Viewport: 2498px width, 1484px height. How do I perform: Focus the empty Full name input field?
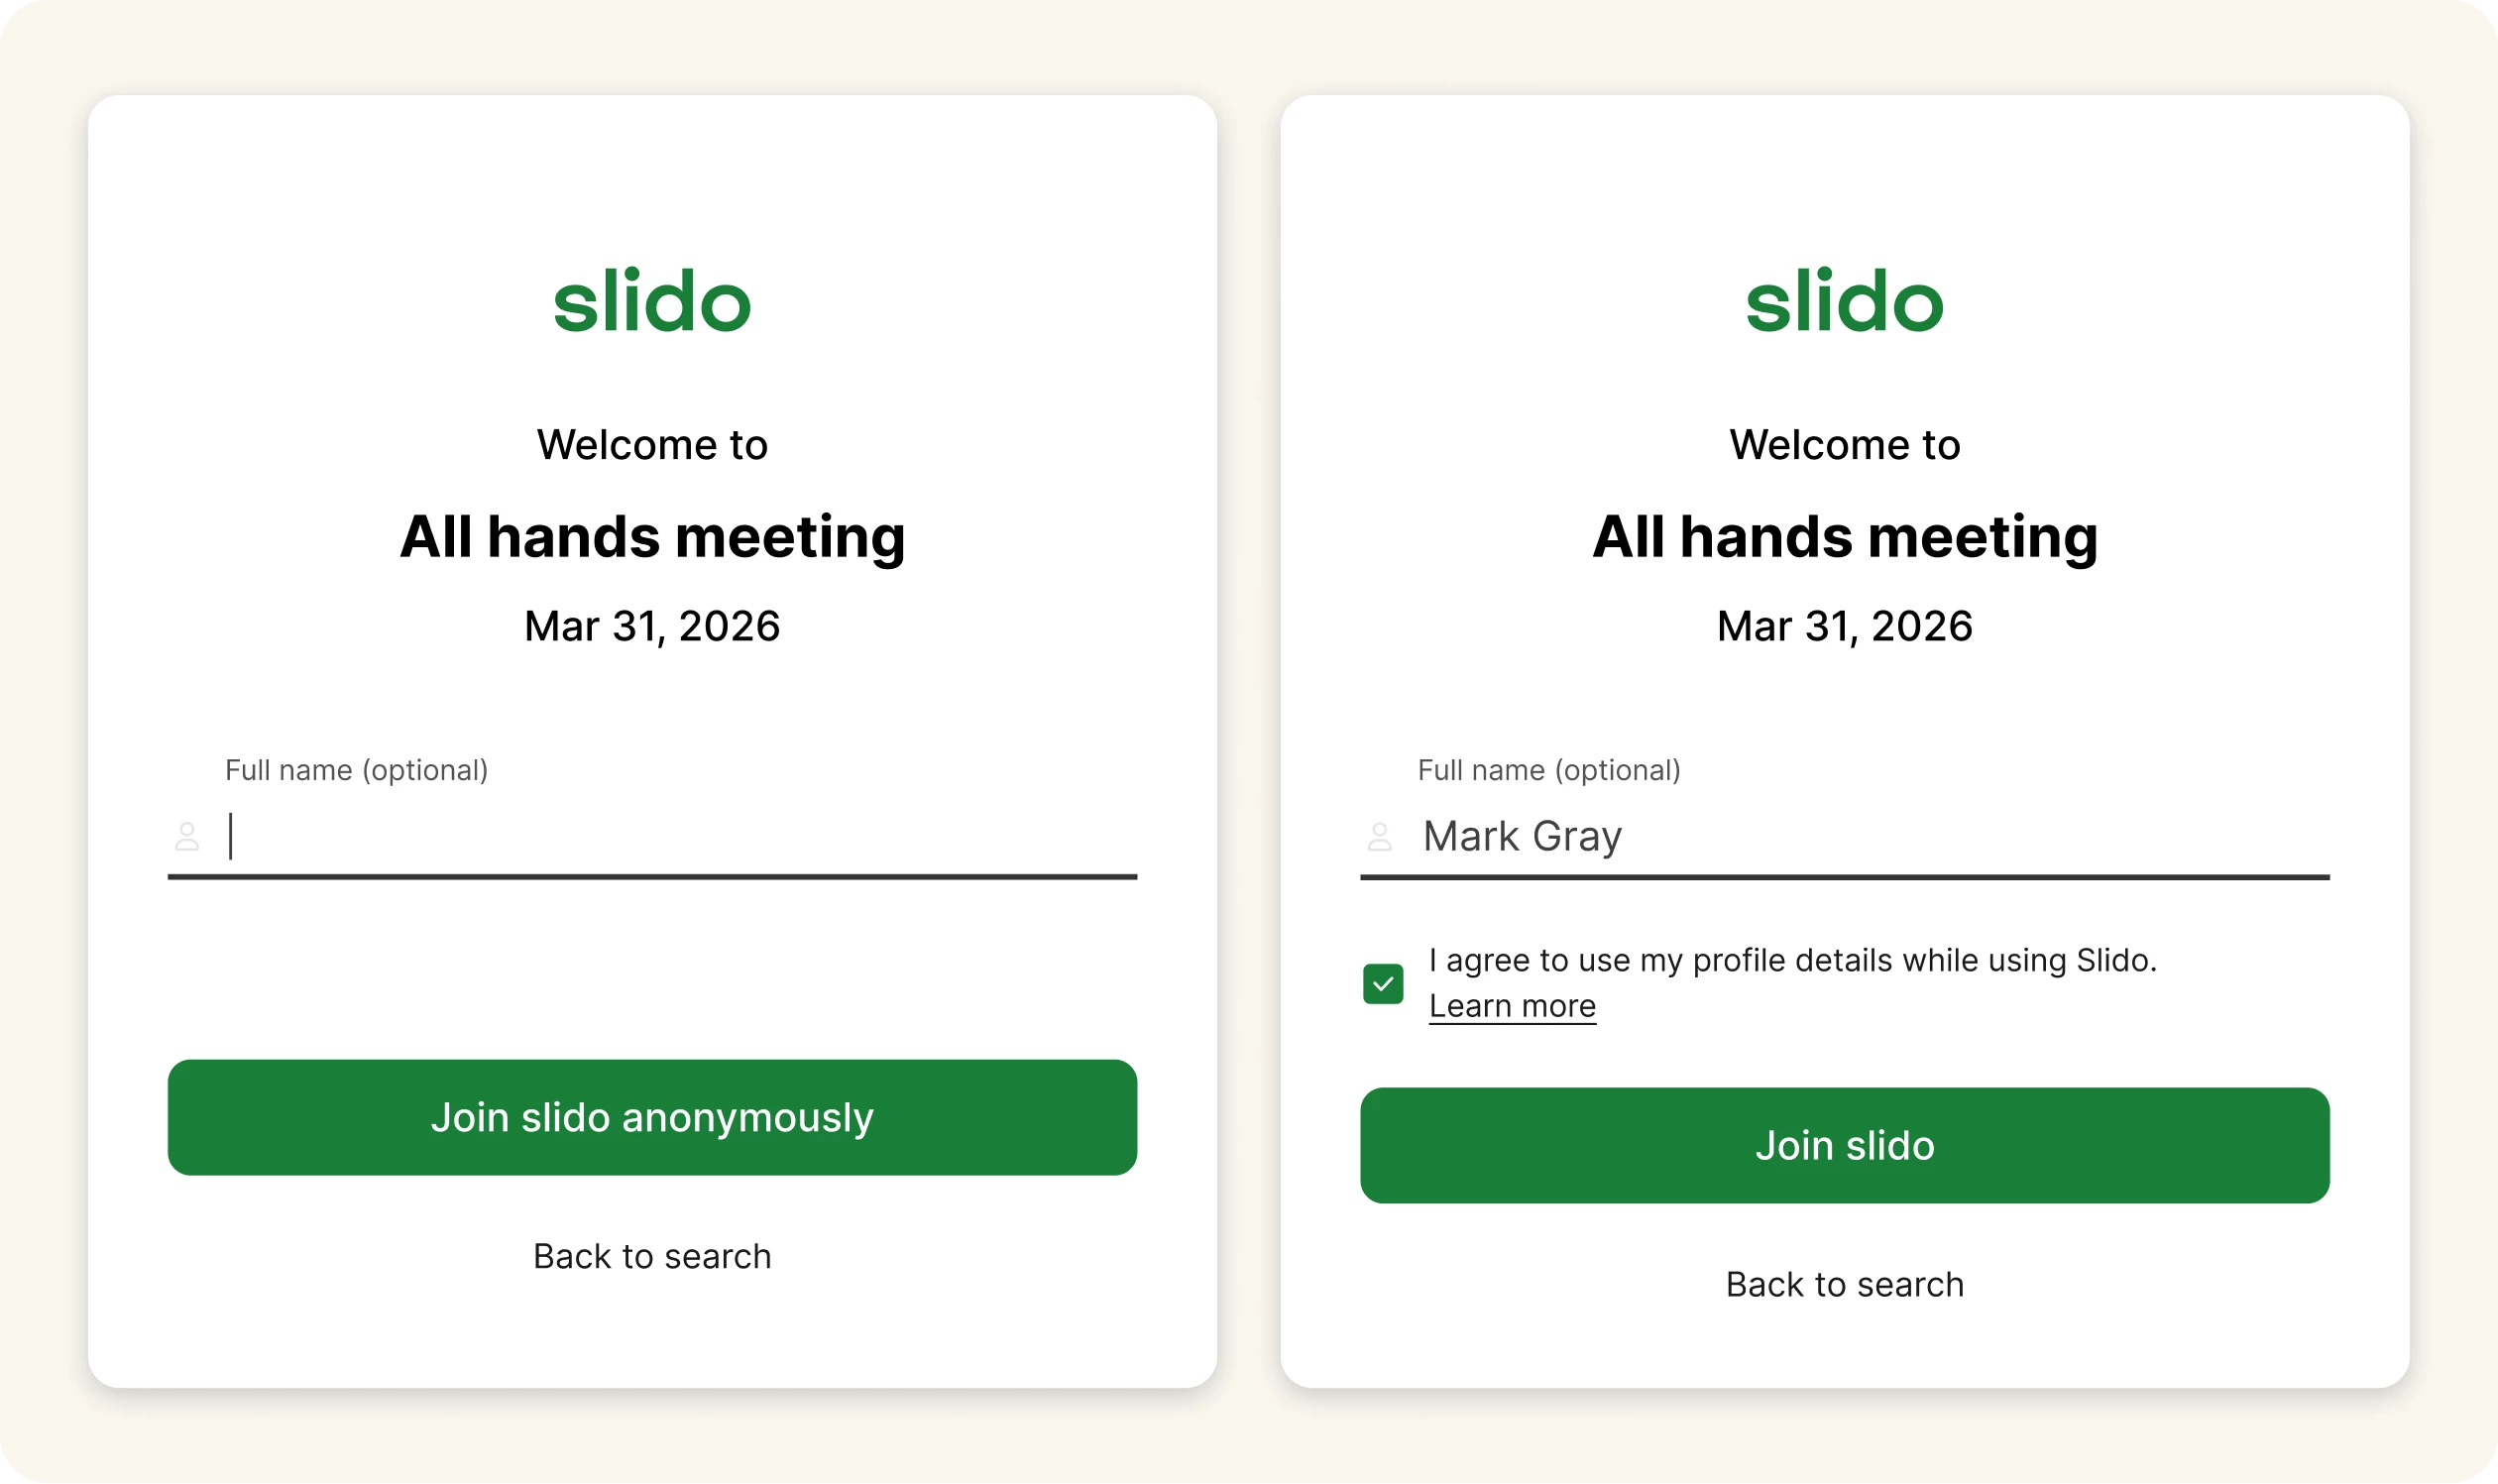click(680, 836)
